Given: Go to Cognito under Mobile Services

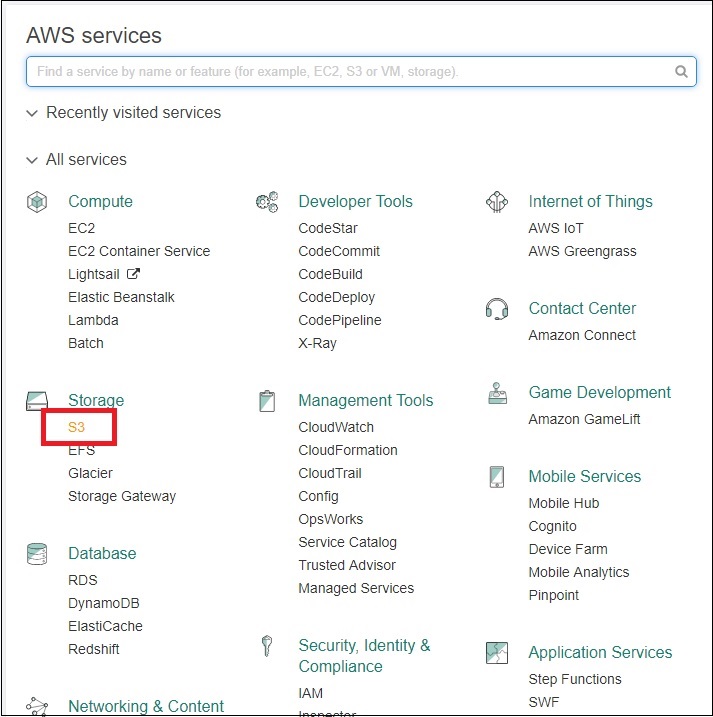Looking at the screenshot, I should [x=552, y=526].
